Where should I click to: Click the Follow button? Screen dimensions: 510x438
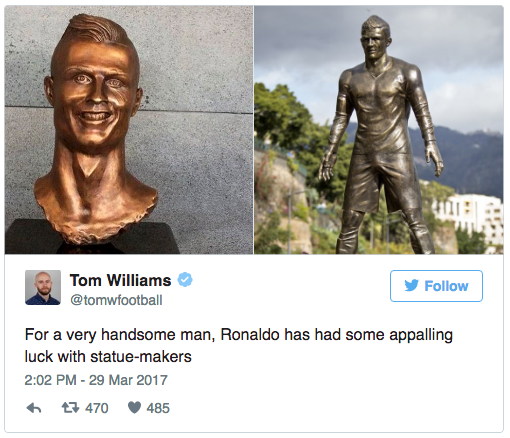coord(436,286)
